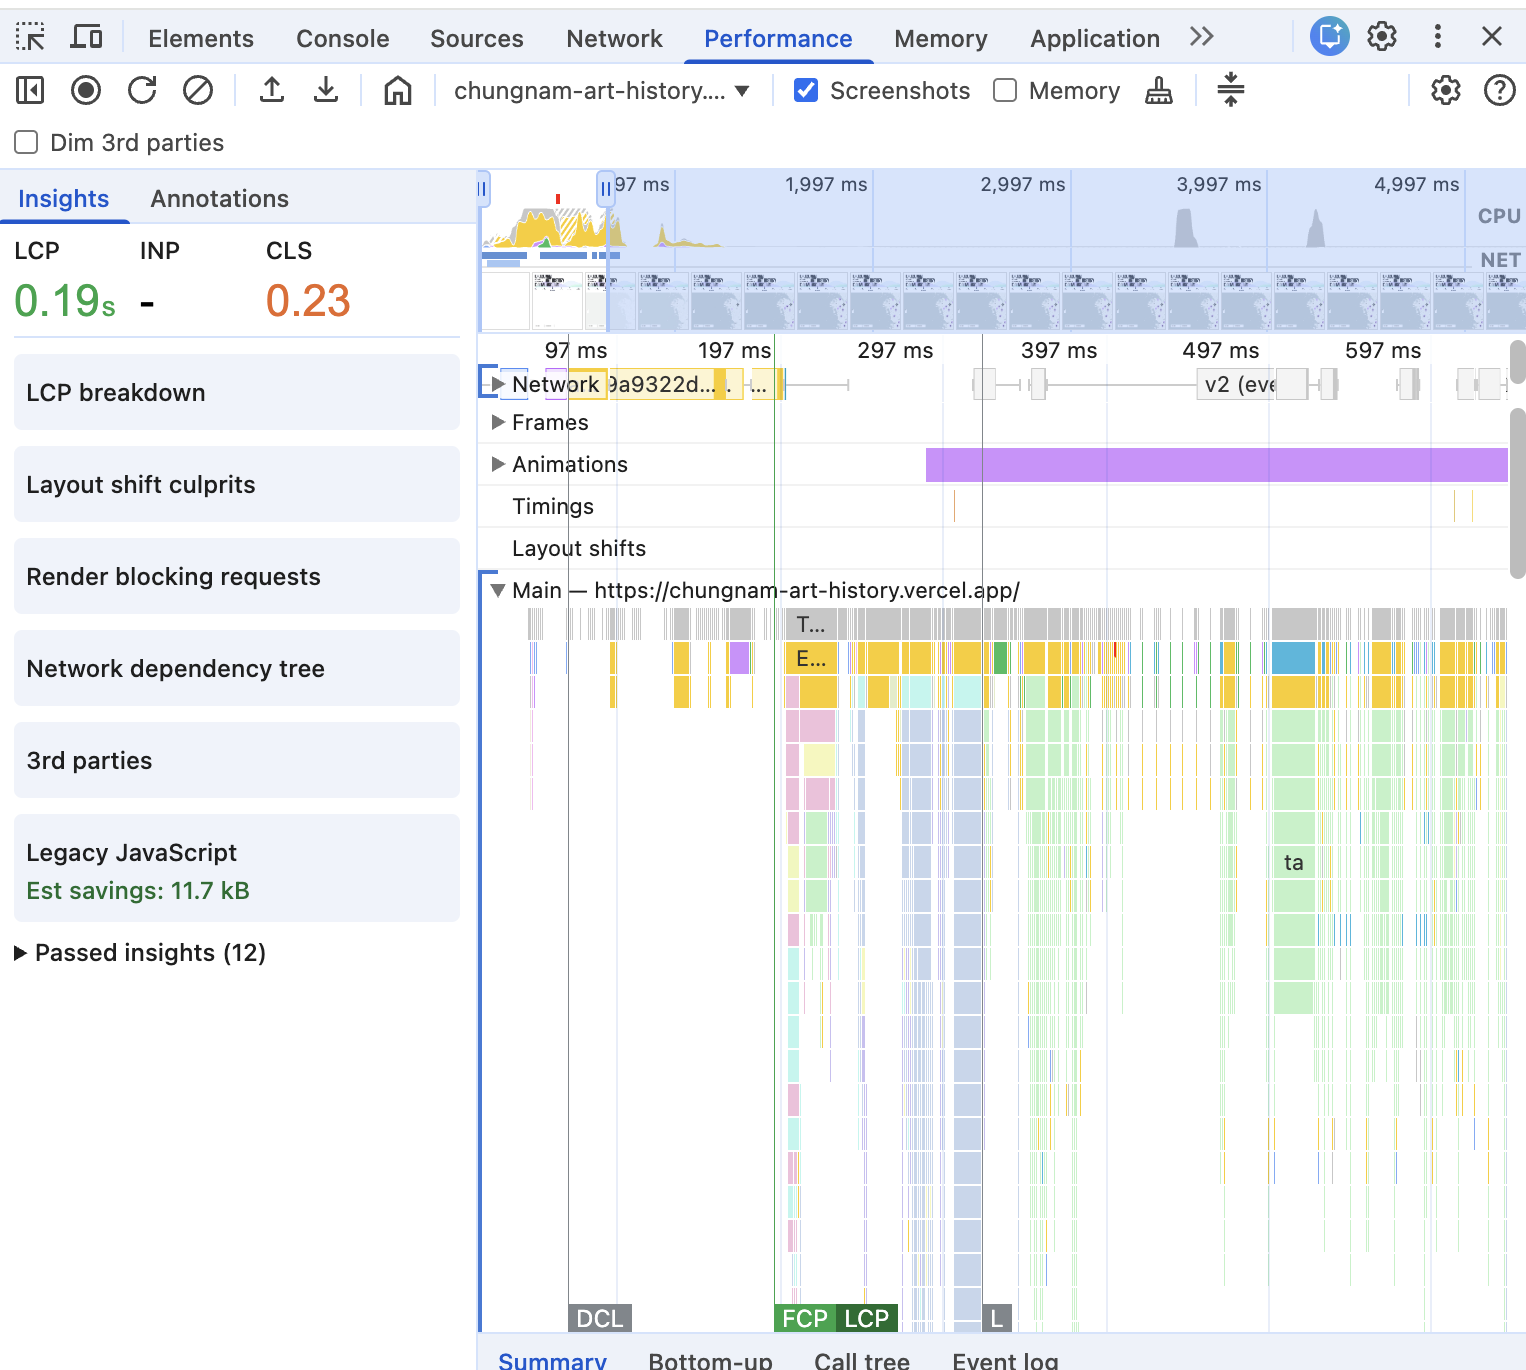The width and height of the screenshot is (1526, 1370).
Task: Enable the Memory checkbox
Action: (1005, 91)
